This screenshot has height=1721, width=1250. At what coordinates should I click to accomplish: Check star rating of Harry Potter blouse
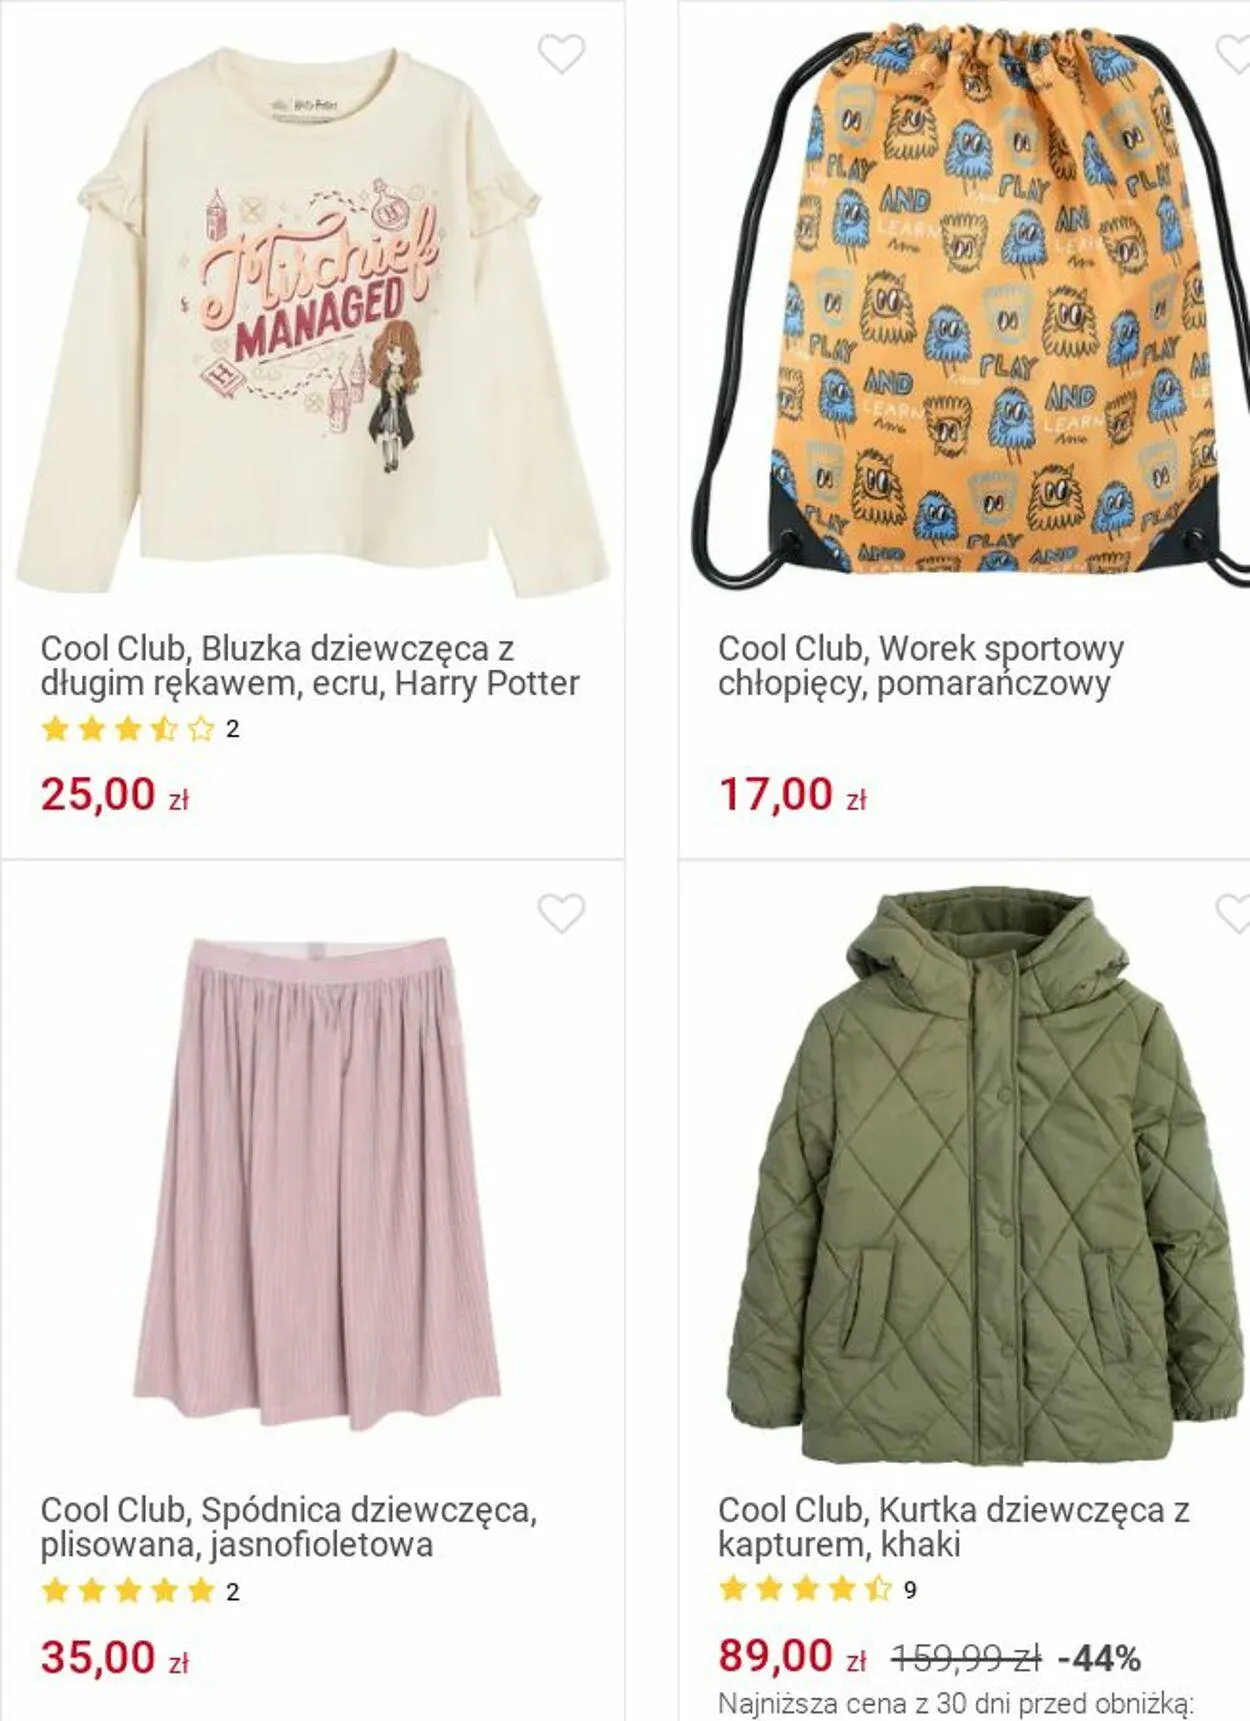[x=140, y=729]
